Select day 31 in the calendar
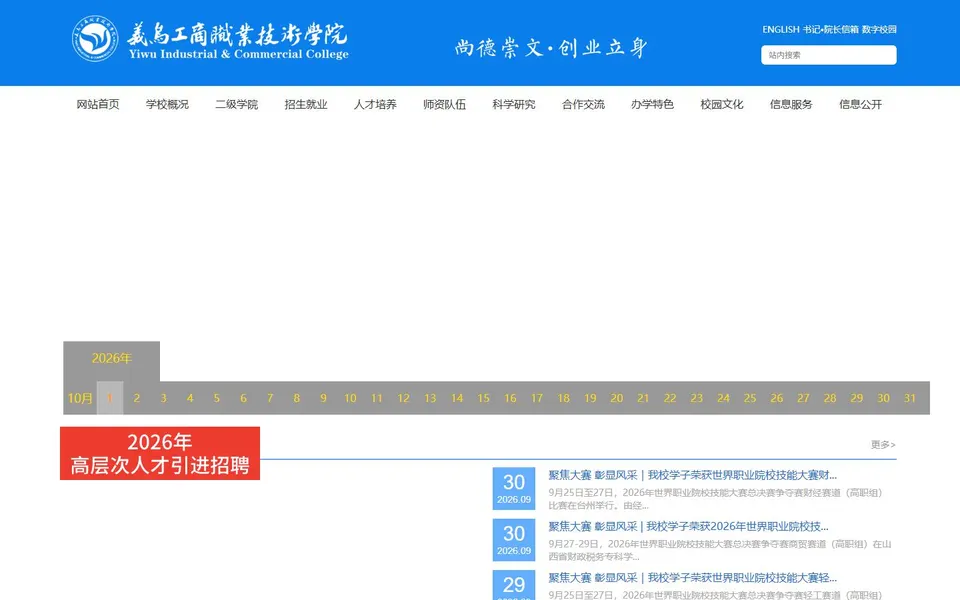 (x=910, y=398)
